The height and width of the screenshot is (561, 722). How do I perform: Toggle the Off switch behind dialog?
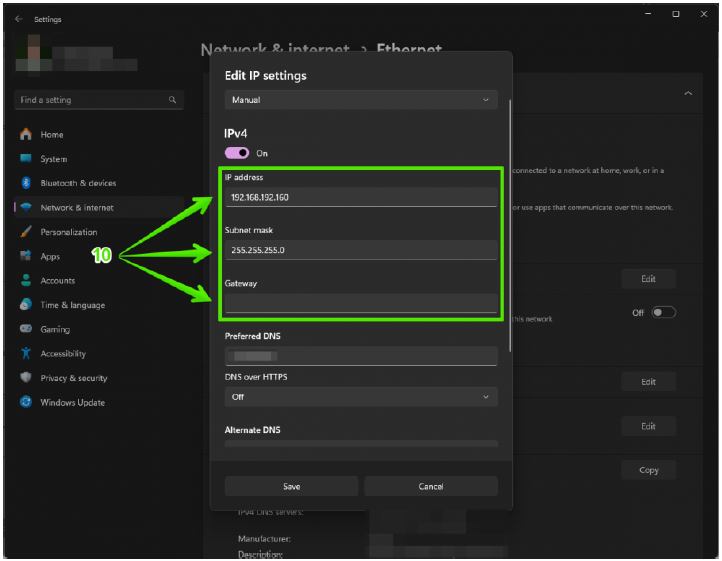pyautogui.click(x=663, y=313)
